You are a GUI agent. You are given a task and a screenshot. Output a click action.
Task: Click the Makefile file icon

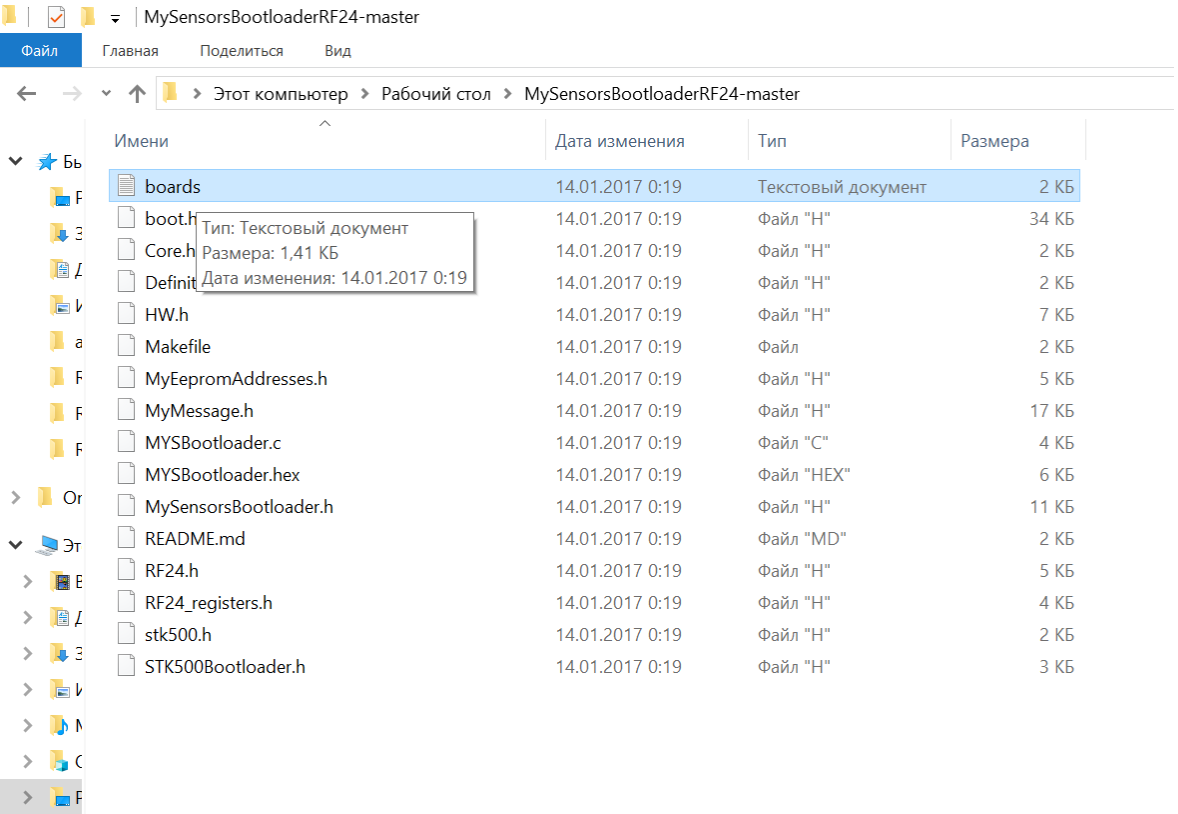pyautogui.click(x=126, y=346)
